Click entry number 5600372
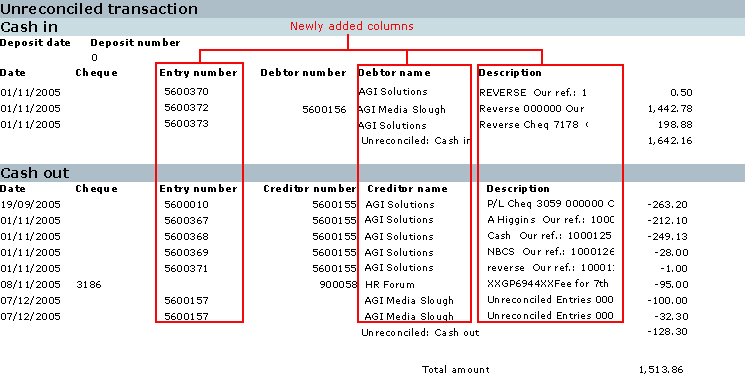This screenshot has height=374, width=745. pyautogui.click(x=186, y=107)
